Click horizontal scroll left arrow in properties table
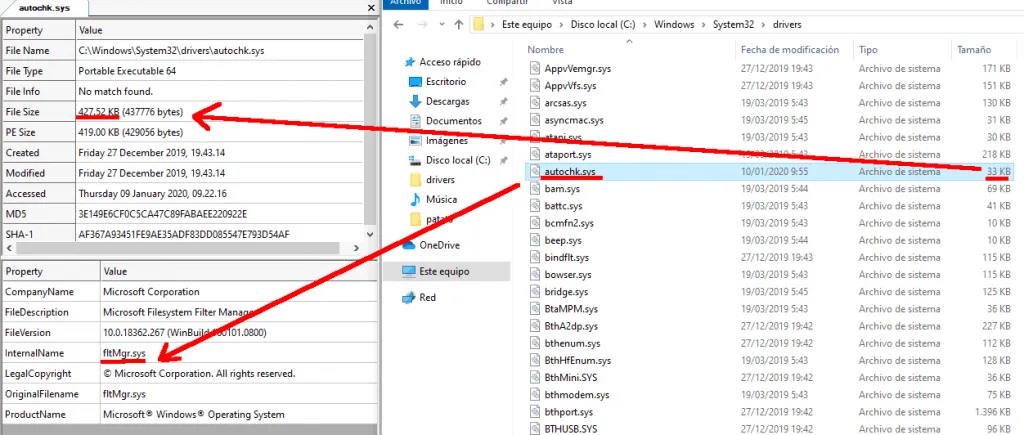The image size is (1024, 435). 8,248
